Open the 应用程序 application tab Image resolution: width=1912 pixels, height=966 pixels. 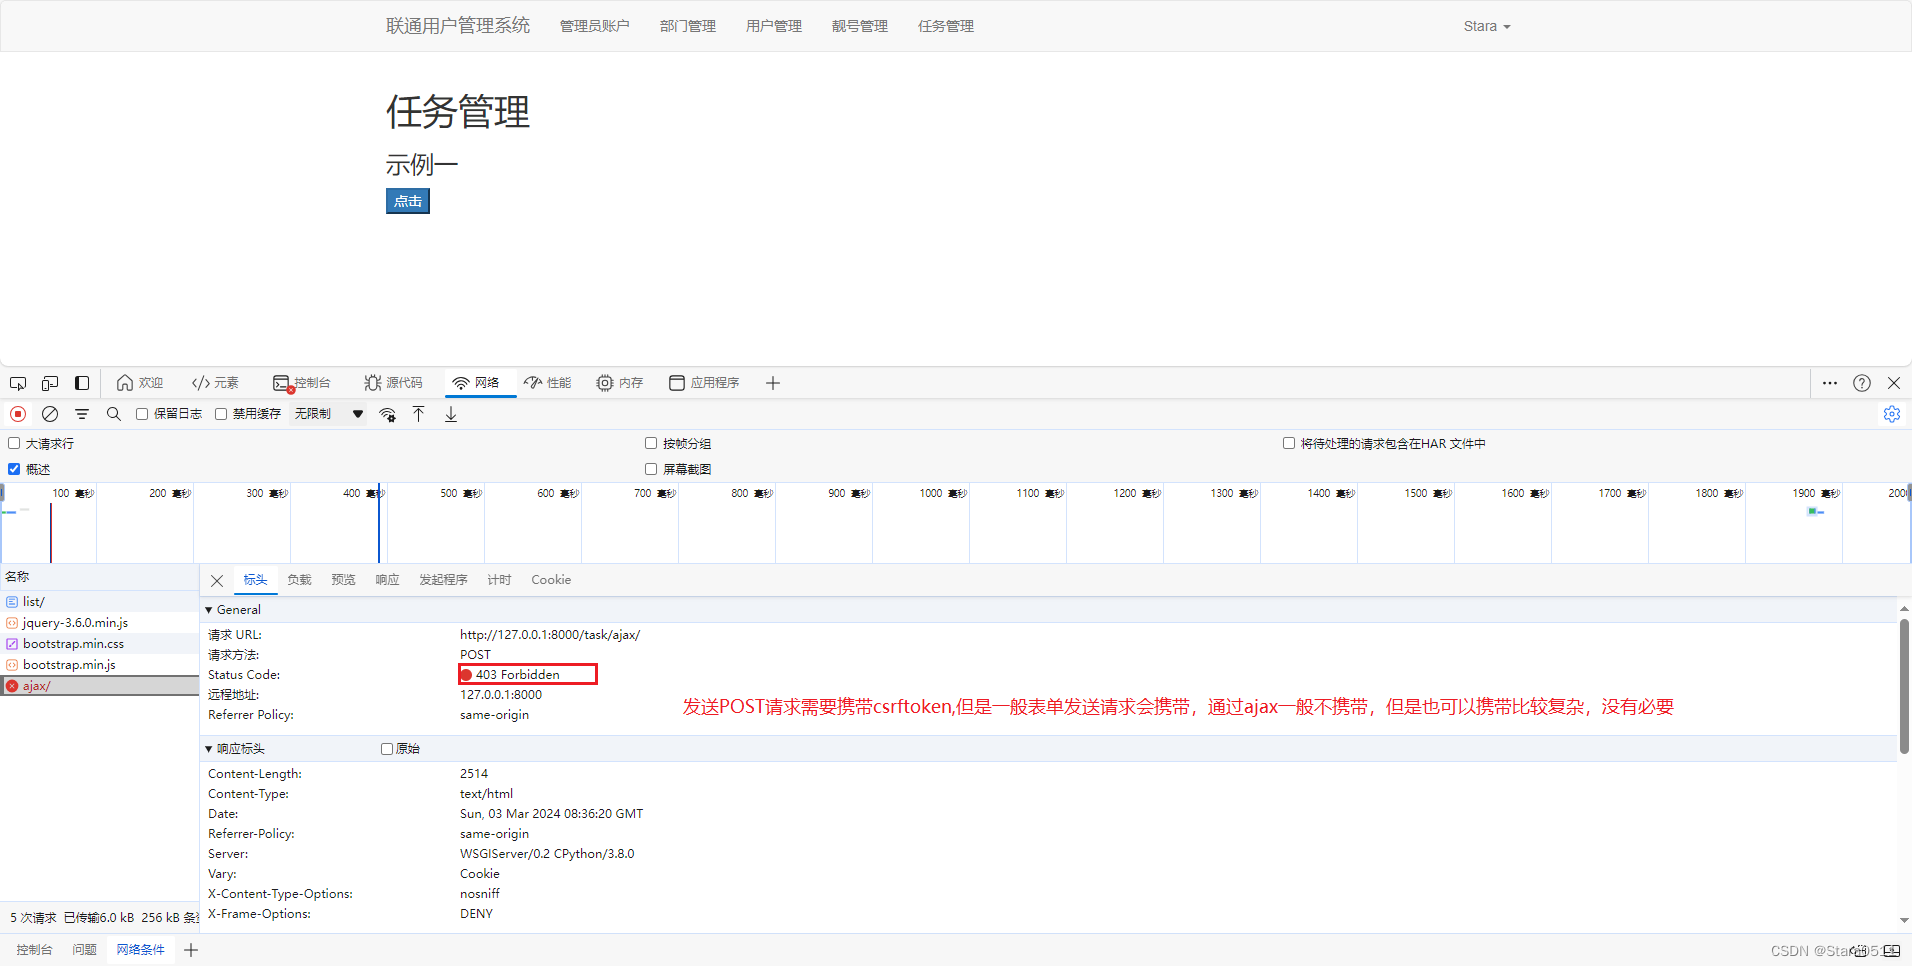click(x=704, y=383)
